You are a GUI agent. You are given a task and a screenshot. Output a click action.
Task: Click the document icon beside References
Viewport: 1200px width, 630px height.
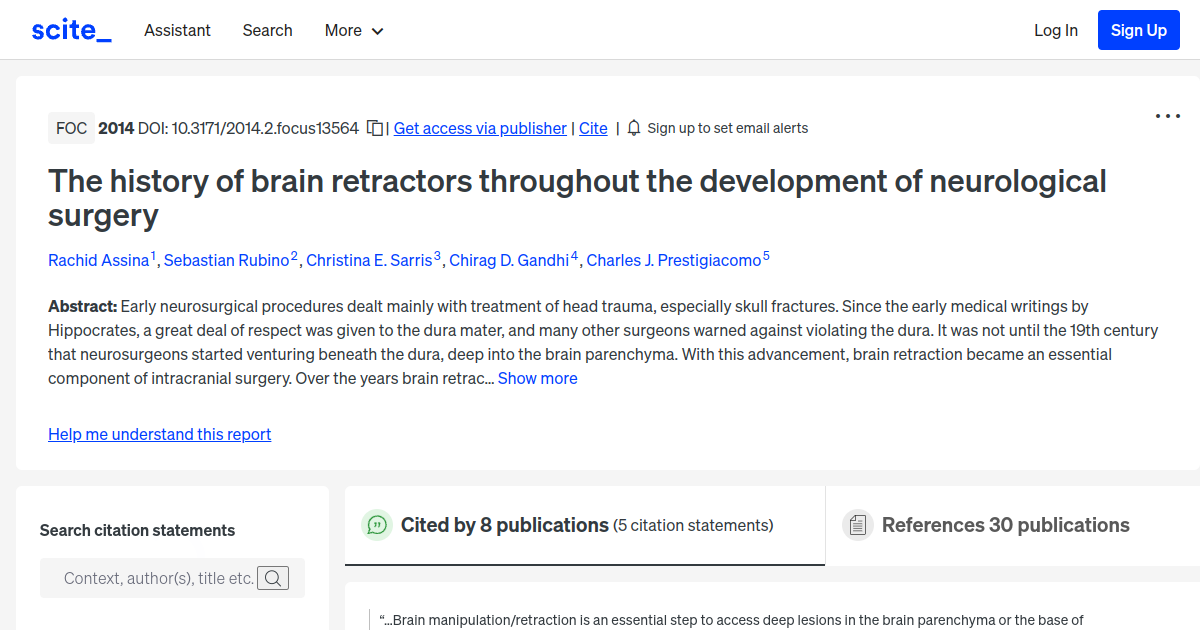point(858,524)
